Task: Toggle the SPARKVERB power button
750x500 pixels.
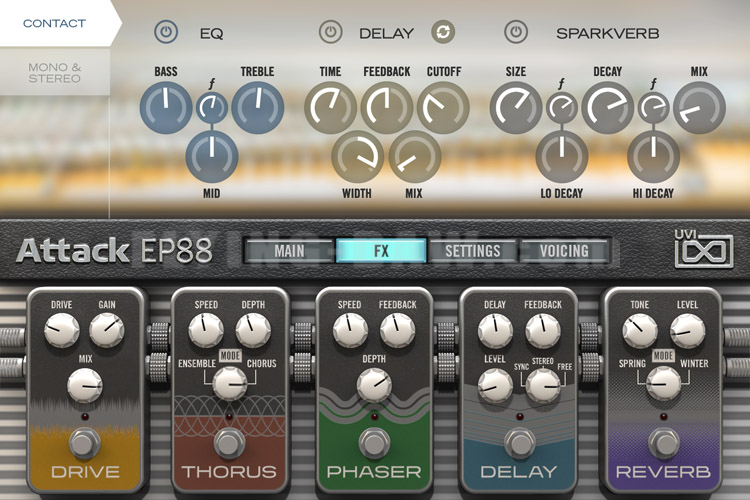Action: point(516,33)
